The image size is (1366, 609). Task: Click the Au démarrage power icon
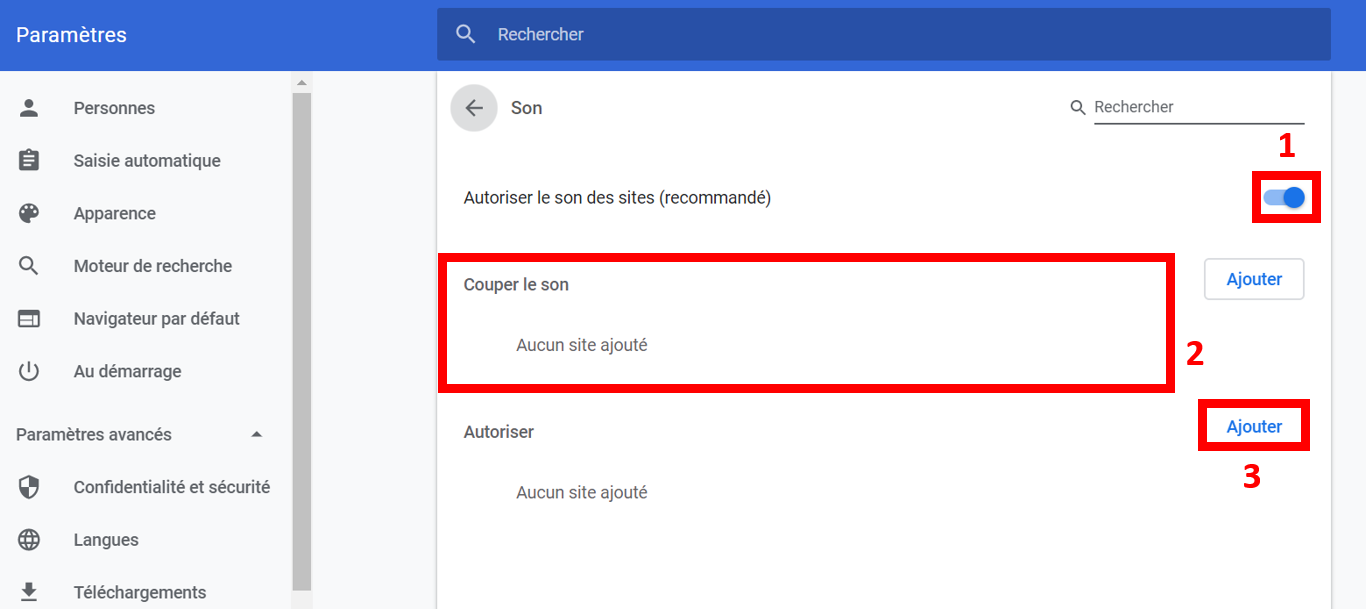tap(29, 372)
